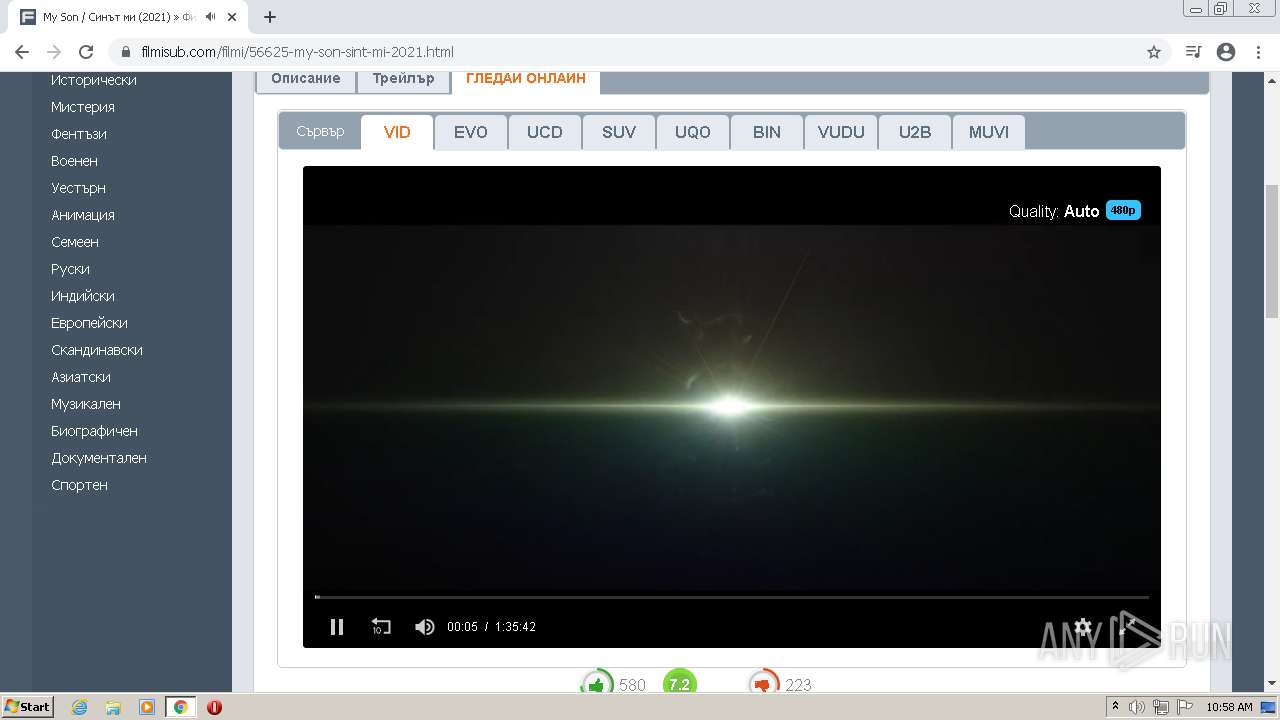Switch to the VUDU server tab
This screenshot has height=720, width=1280.
tap(841, 132)
